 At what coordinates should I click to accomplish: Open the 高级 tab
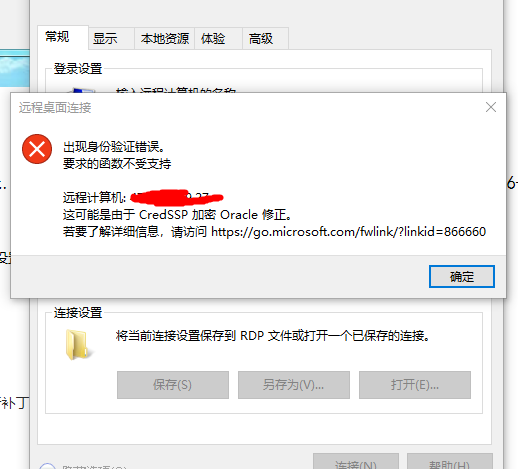[x=261, y=39]
